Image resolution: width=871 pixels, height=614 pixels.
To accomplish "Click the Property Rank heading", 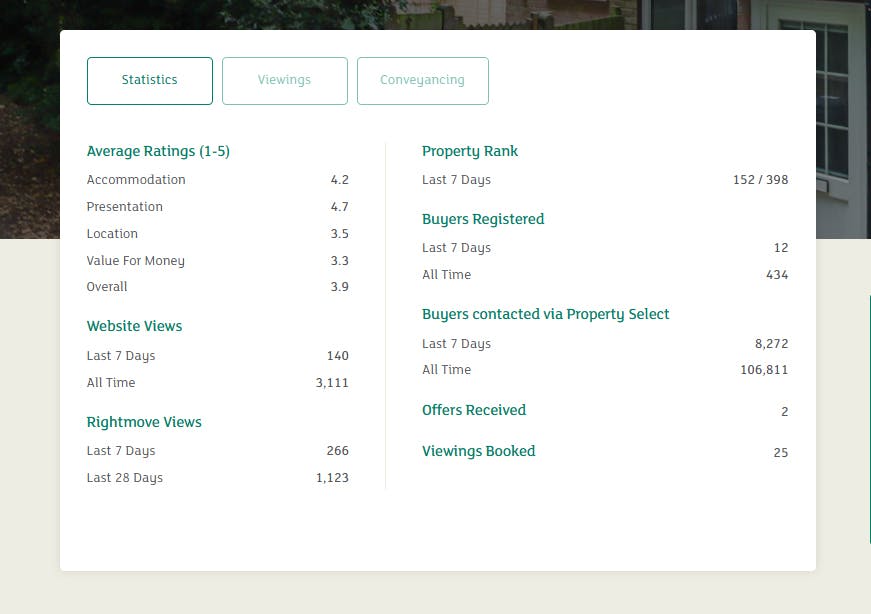I will [x=470, y=152].
